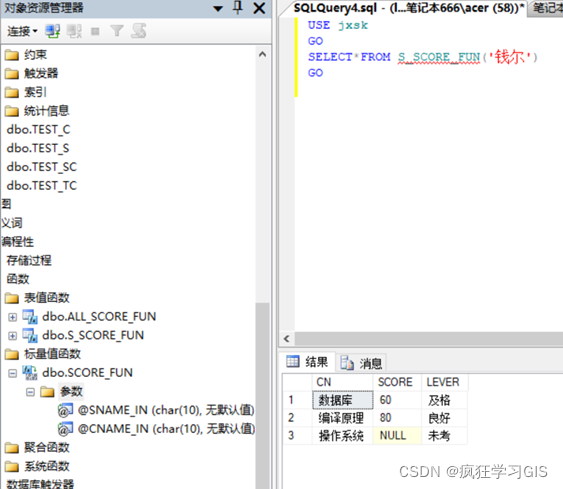
Task: Open the 连接 dropdown menu
Action: coord(22,32)
